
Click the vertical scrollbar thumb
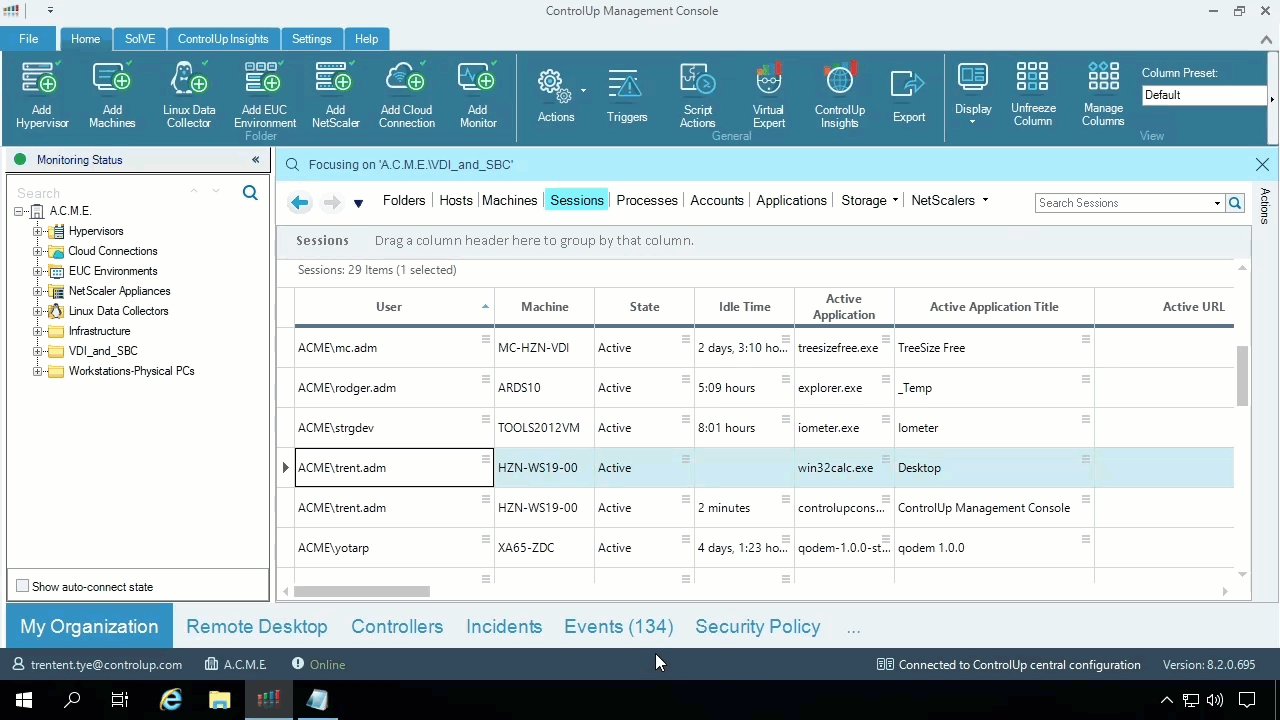pyautogui.click(x=1243, y=376)
